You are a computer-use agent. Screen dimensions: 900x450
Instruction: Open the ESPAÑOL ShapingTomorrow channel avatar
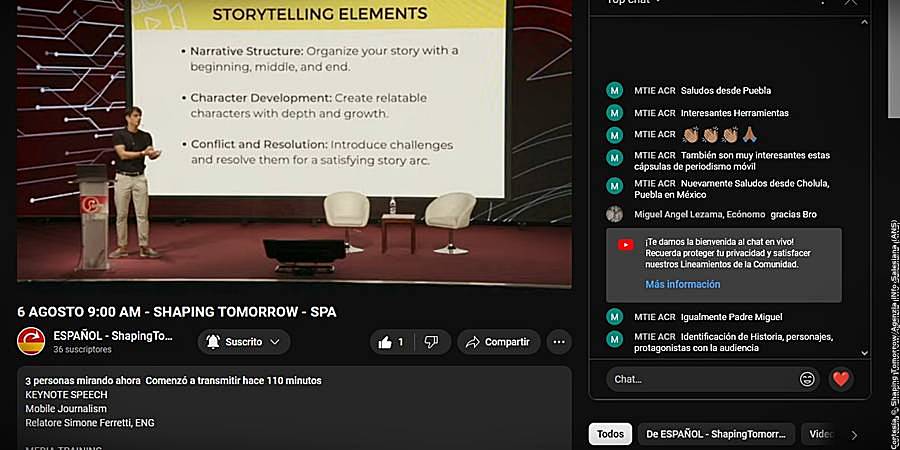pyautogui.click(x=31, y=342)
